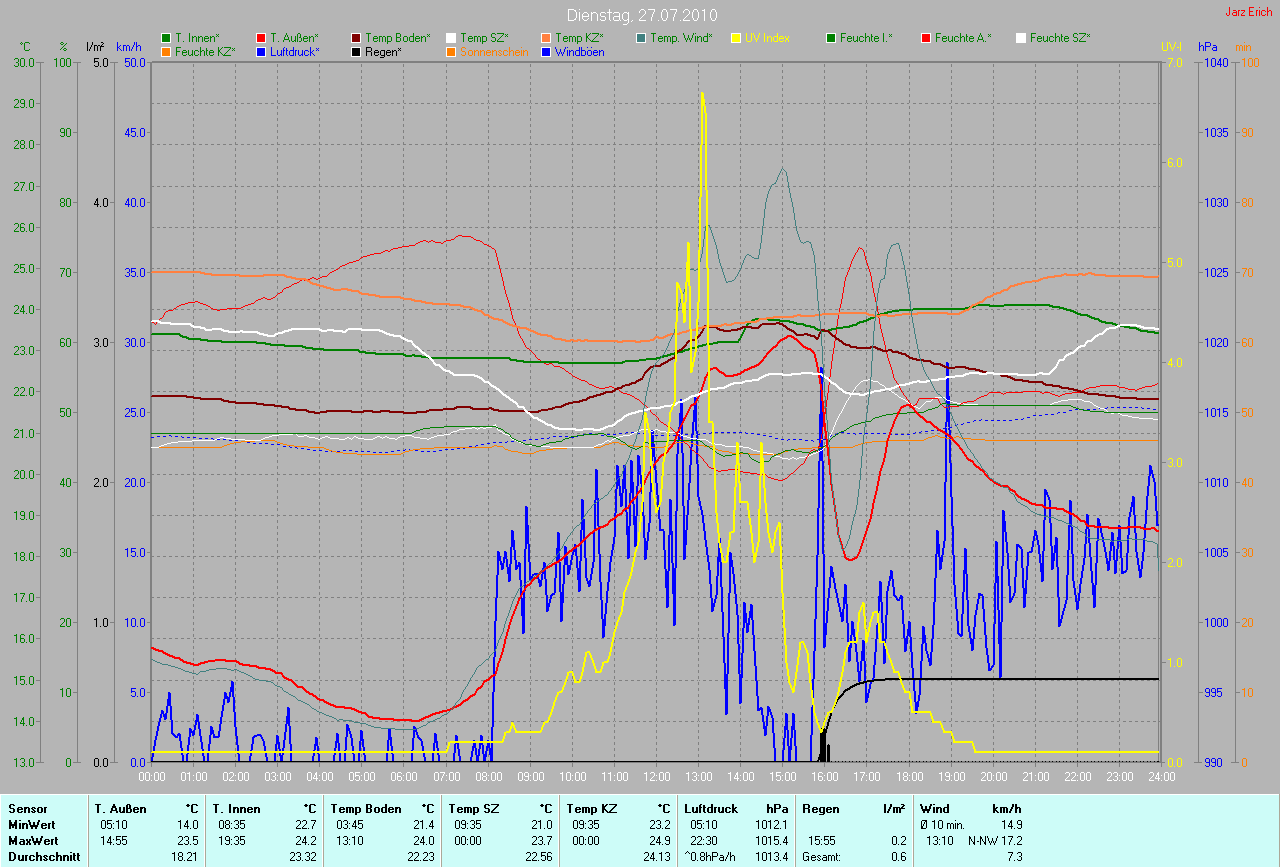1280x867 pixels.
Task: Click the hPa axis unit label
Action: (x=1209, y=47)
